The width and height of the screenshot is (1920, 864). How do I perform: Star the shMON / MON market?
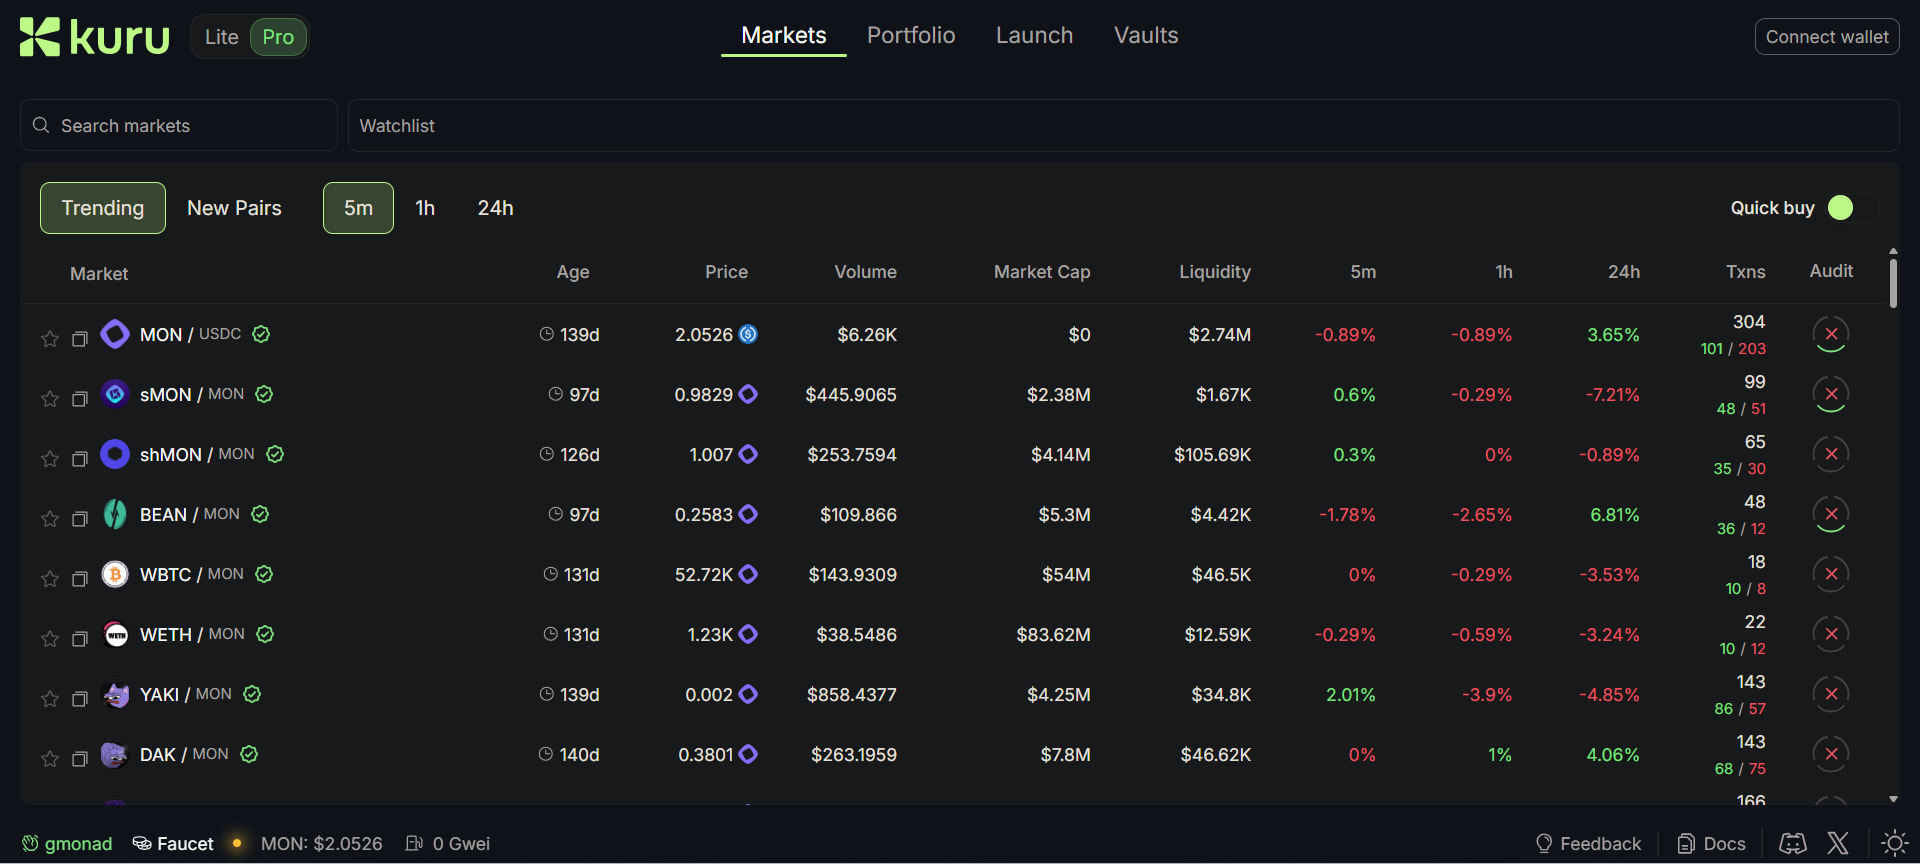49,459
